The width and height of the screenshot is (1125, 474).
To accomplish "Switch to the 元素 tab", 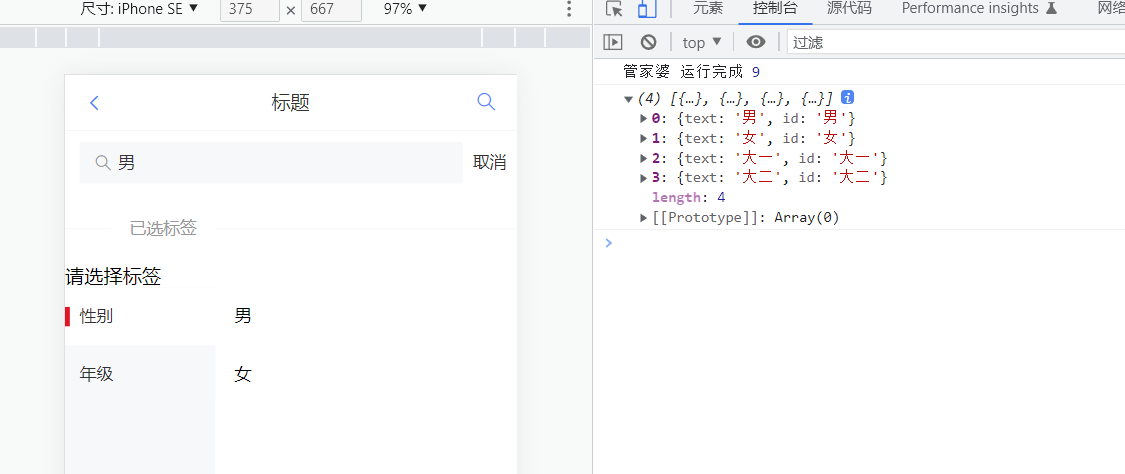I will pyautogui.click(x=708, y=9).
